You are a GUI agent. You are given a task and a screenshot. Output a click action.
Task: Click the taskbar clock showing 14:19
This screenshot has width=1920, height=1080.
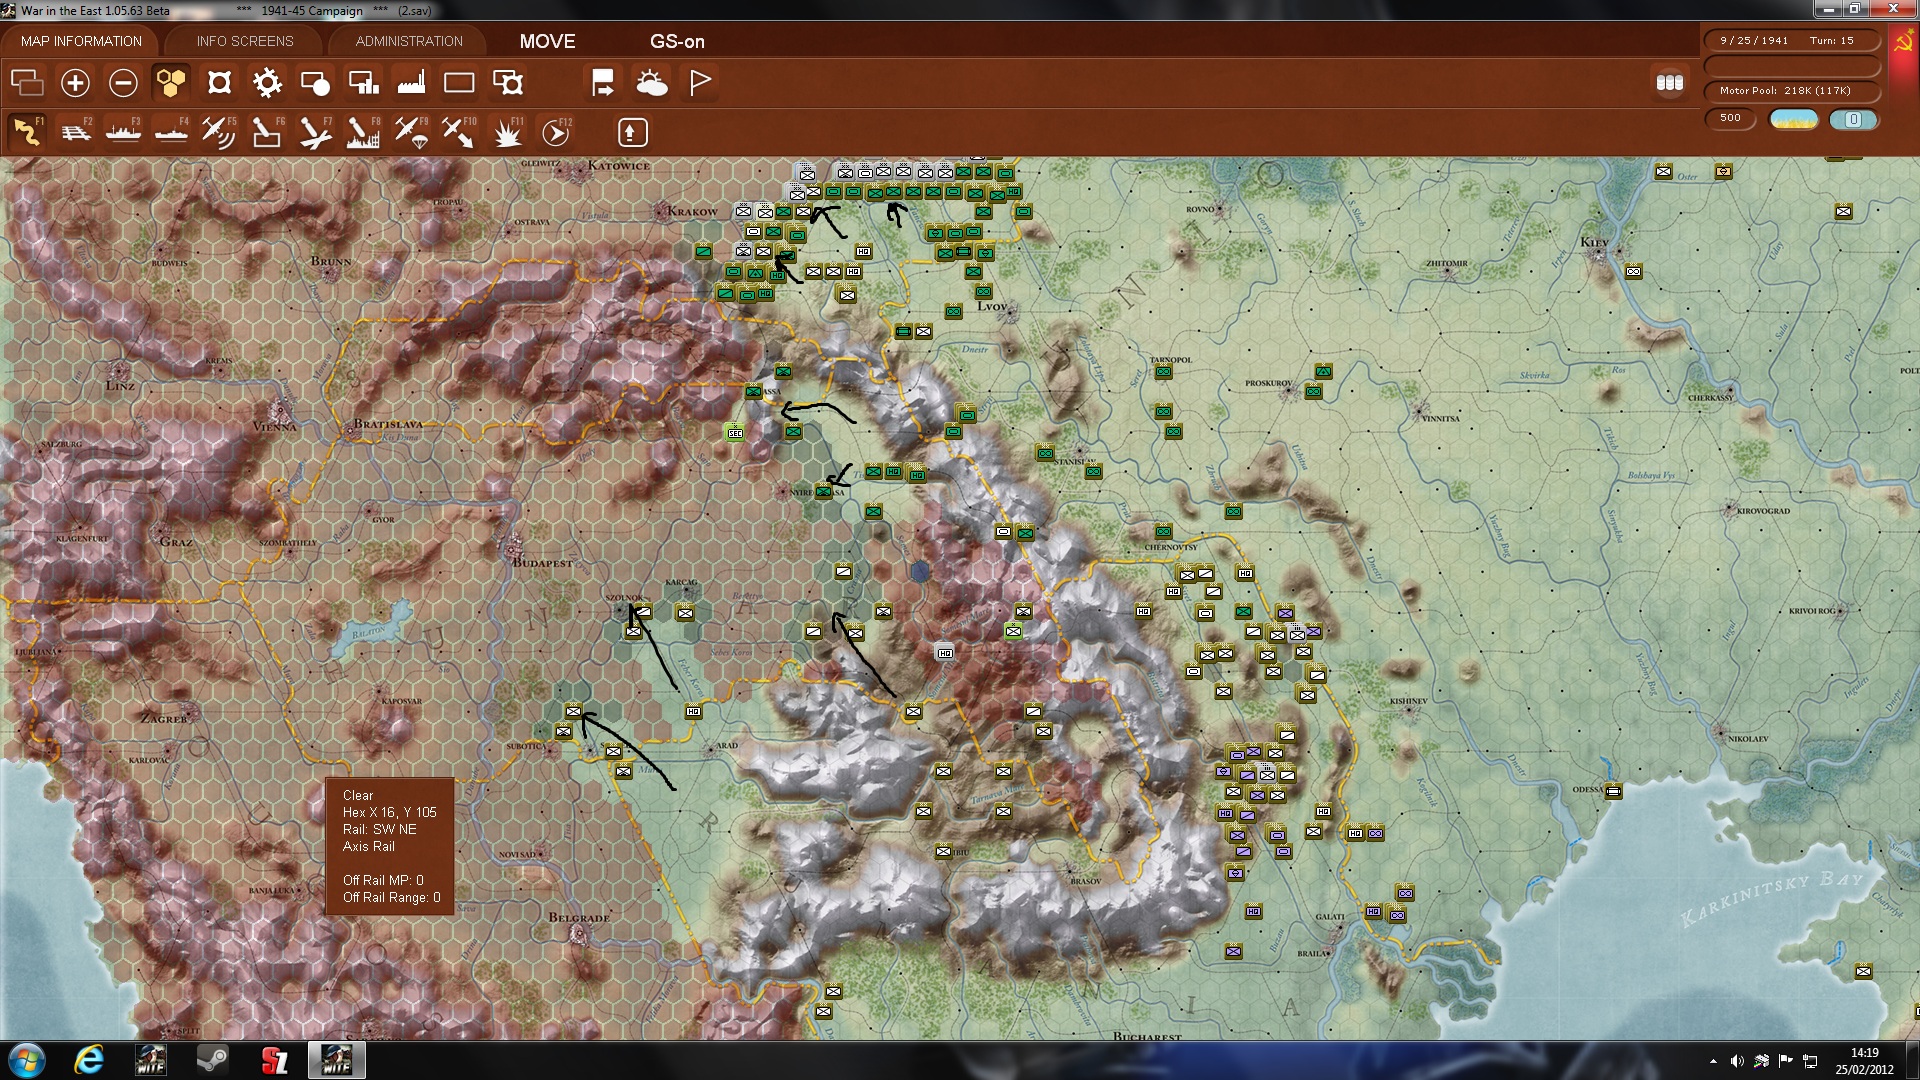1864,1060
